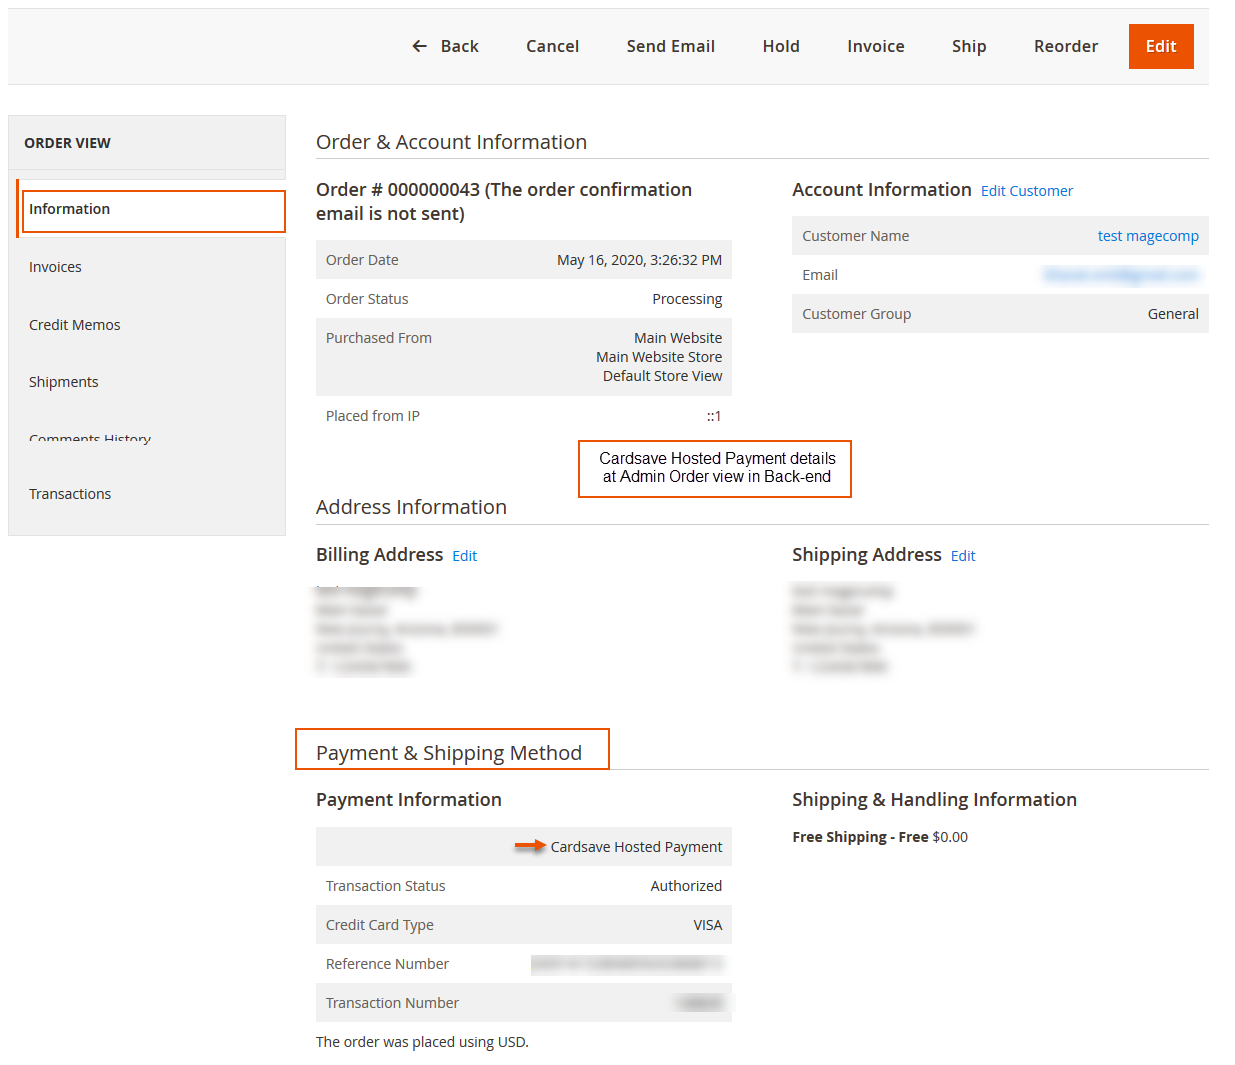Open the Transactions tab

tap(70, 493)
